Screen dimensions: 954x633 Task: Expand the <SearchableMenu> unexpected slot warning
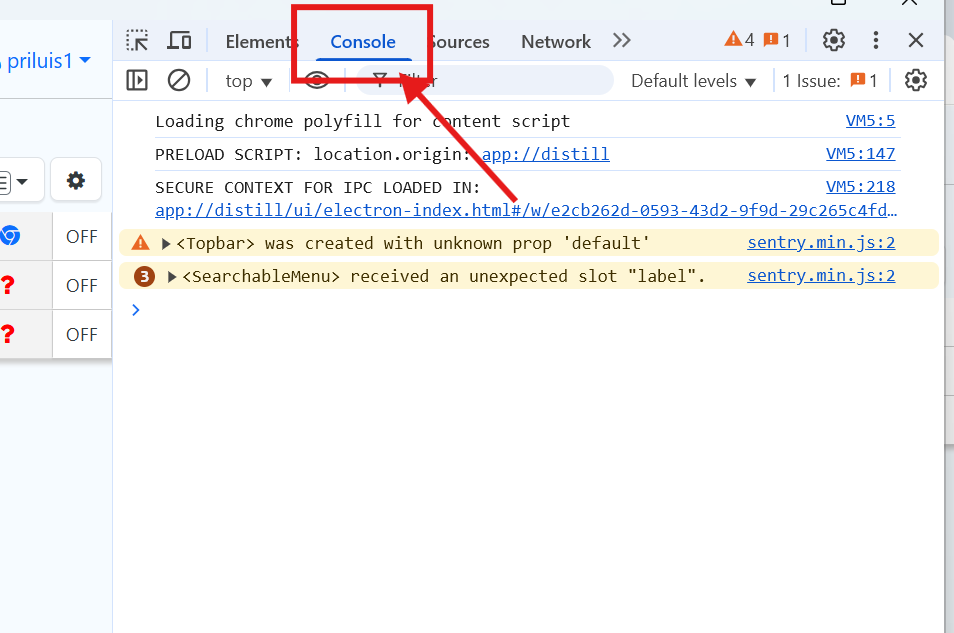(173, 276)
